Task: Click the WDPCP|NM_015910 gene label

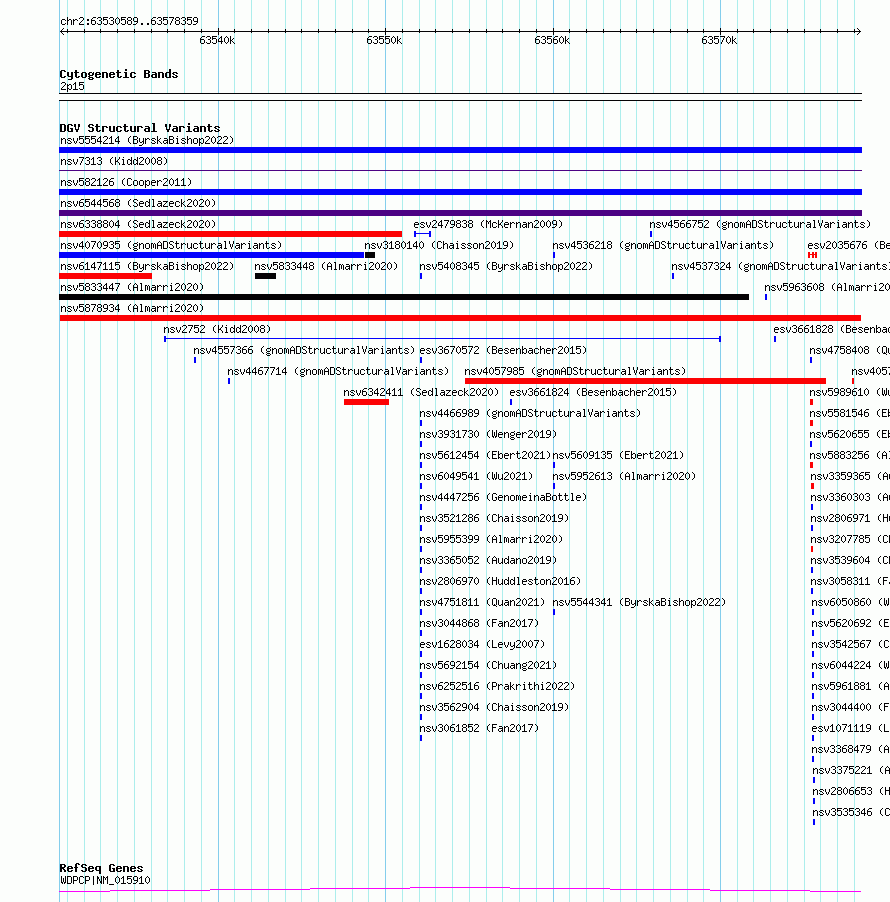Action: (x=105, y=880)
